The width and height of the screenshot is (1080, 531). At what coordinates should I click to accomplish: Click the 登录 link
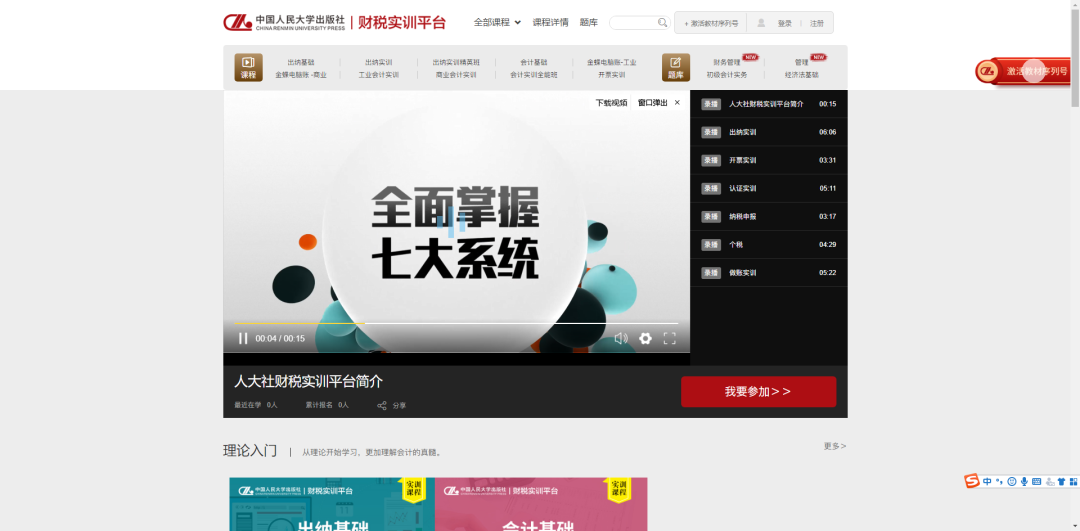point(785,23)
